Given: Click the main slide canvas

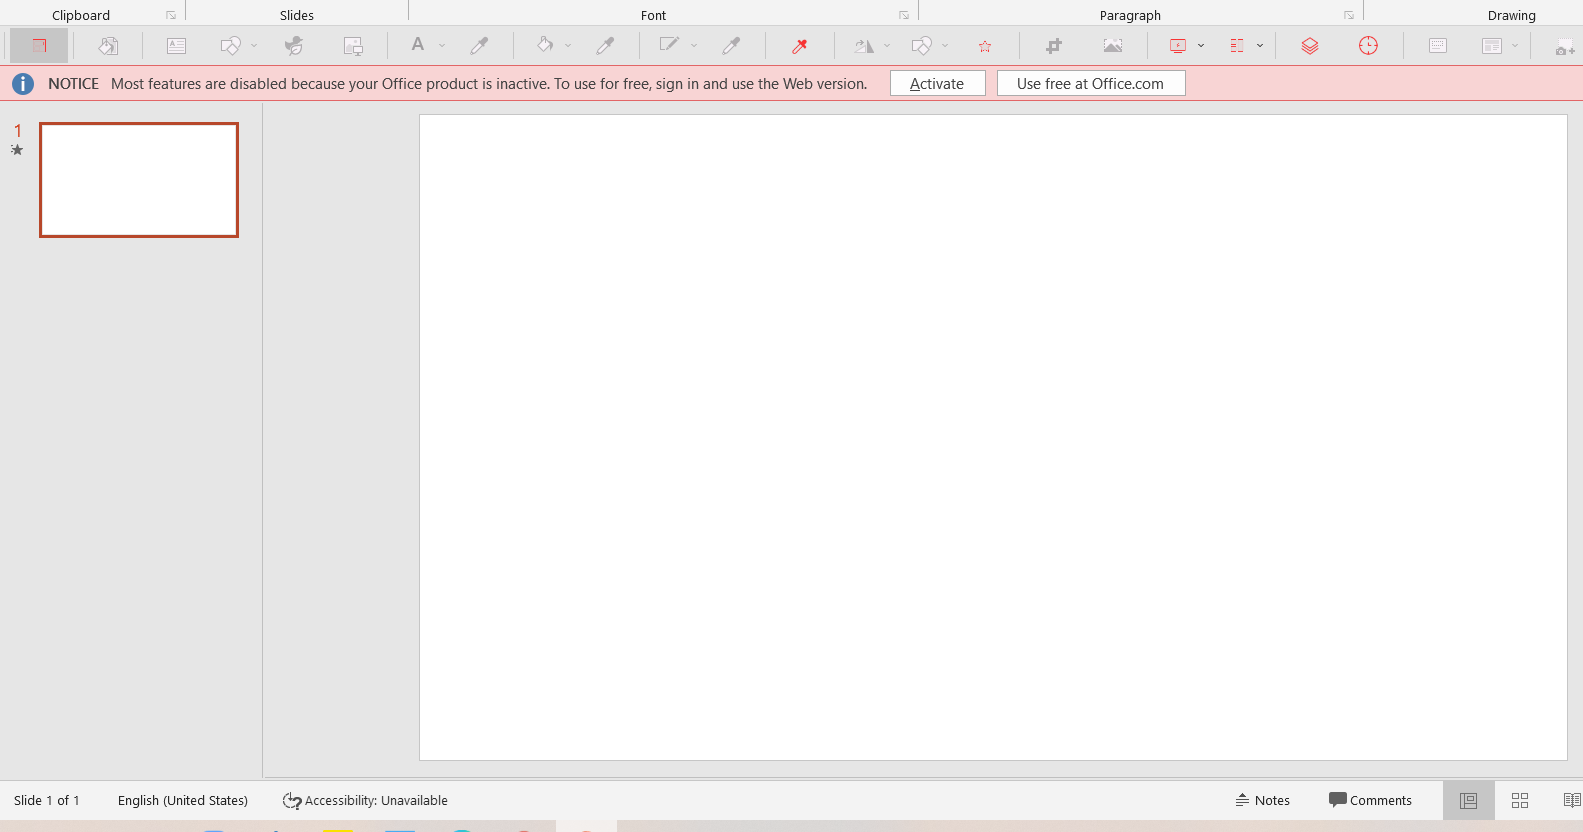Looking at the screenshot, I should click(x=993, y=437).
